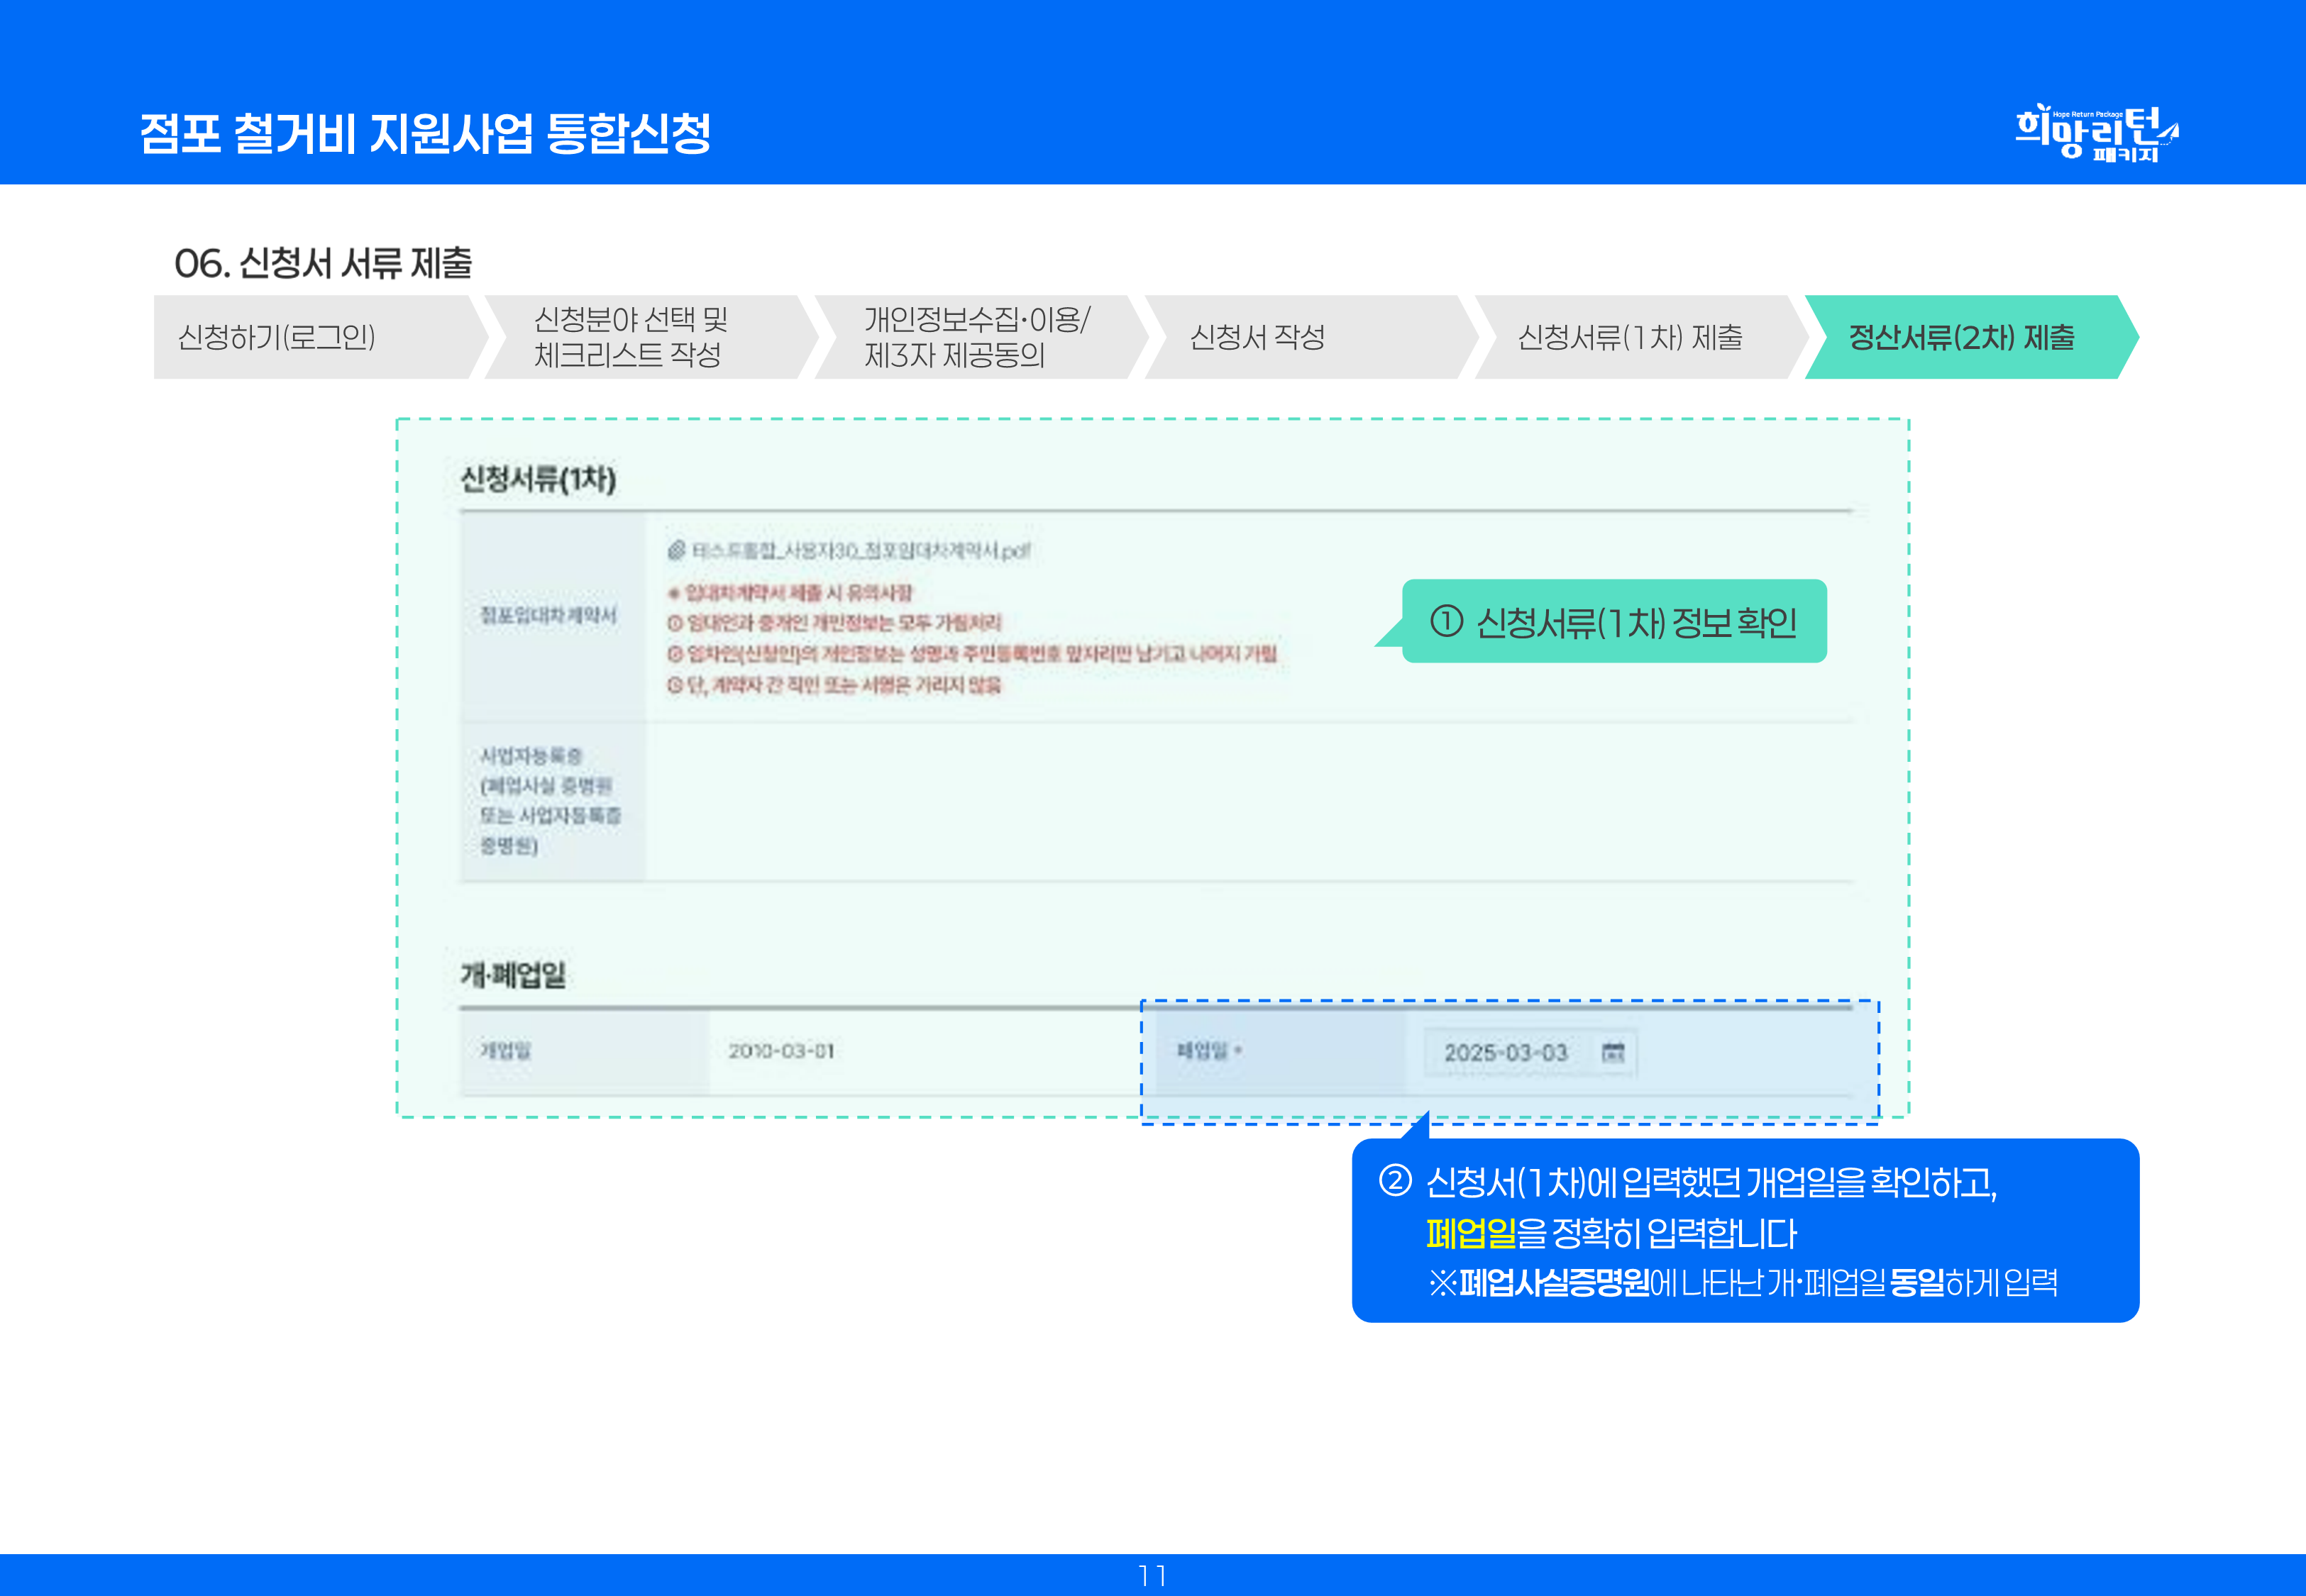Select the 신청서류(1차) 제출 step
Image resolution: width=2306 pixels, height=1596 pixels.
tap(1630, 337)
